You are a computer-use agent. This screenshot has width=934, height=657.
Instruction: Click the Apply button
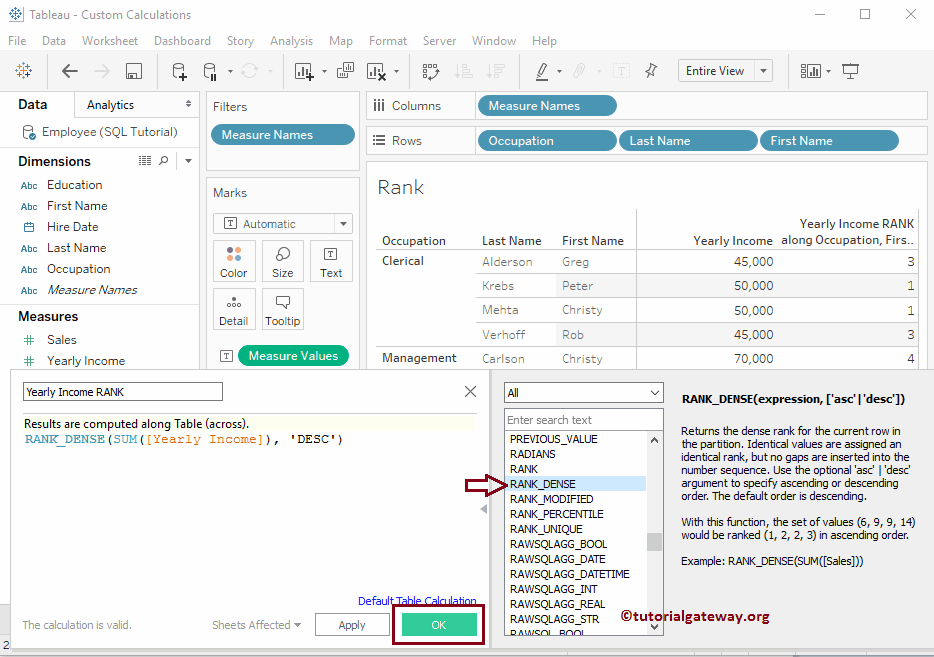[352, 625]
